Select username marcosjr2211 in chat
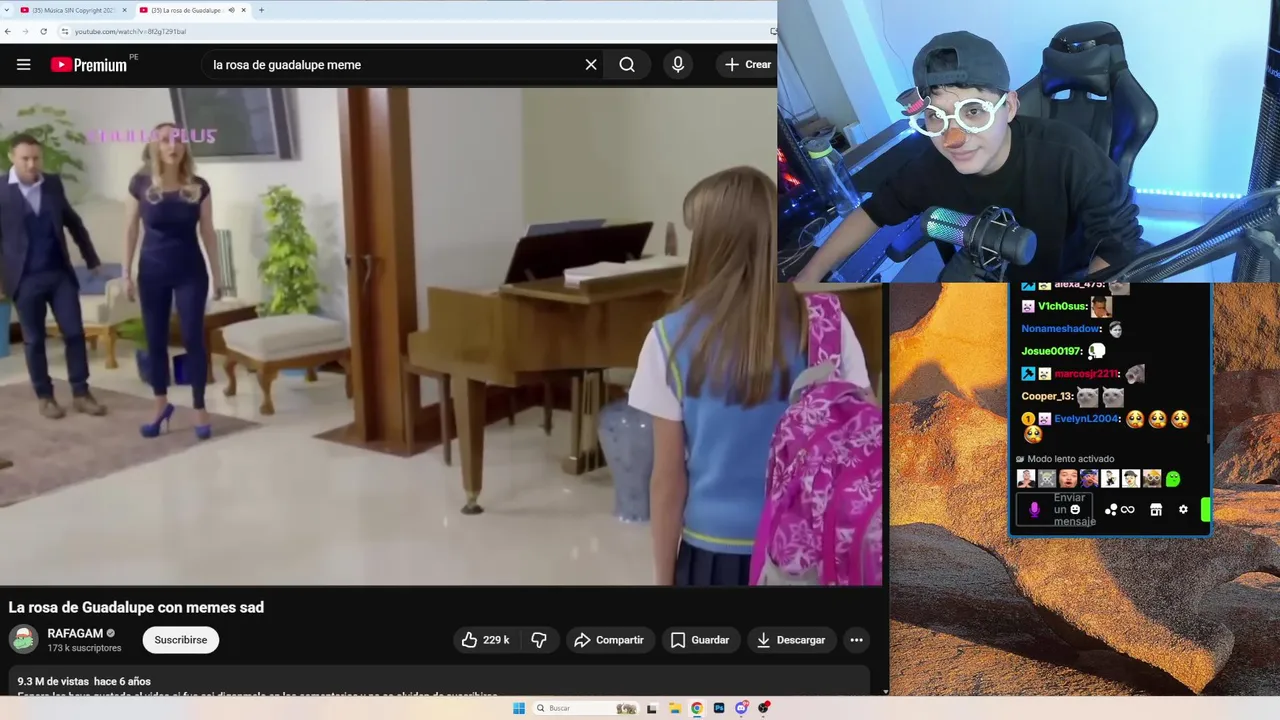Viewport: 1280px width, 720px height. [1086, 374]
